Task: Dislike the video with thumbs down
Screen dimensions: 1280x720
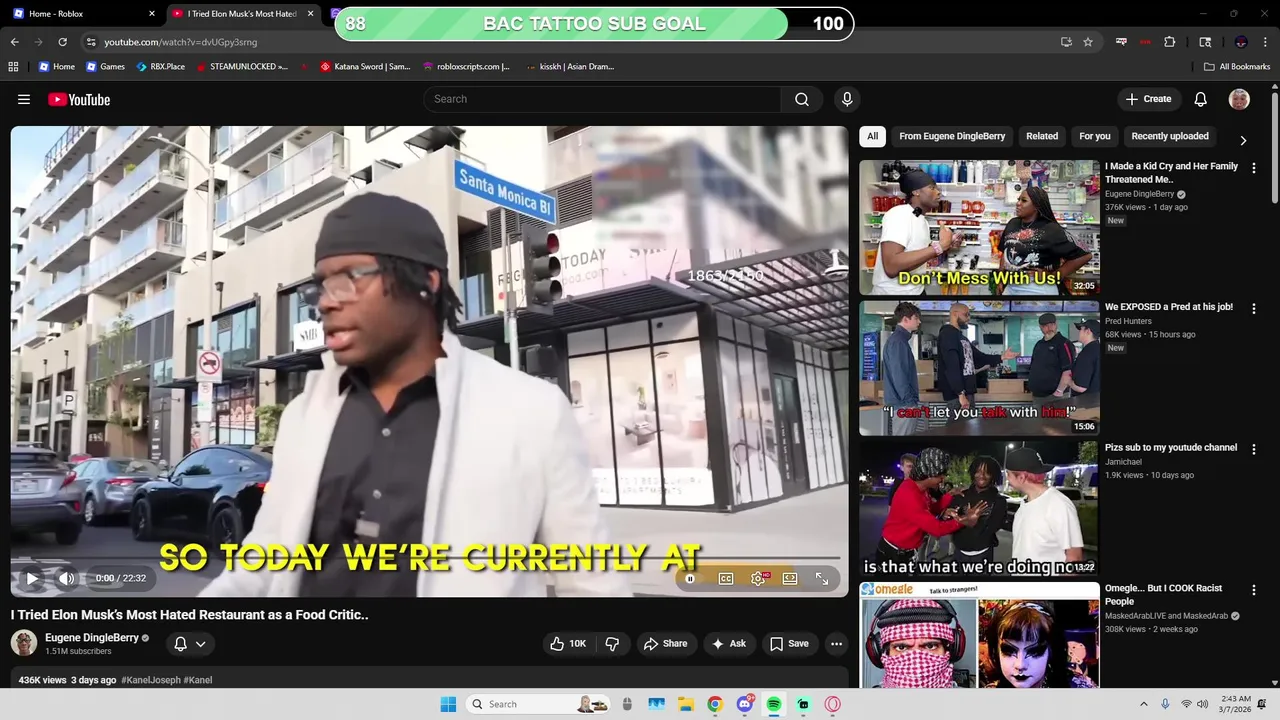Action: (x=613, y=644)
